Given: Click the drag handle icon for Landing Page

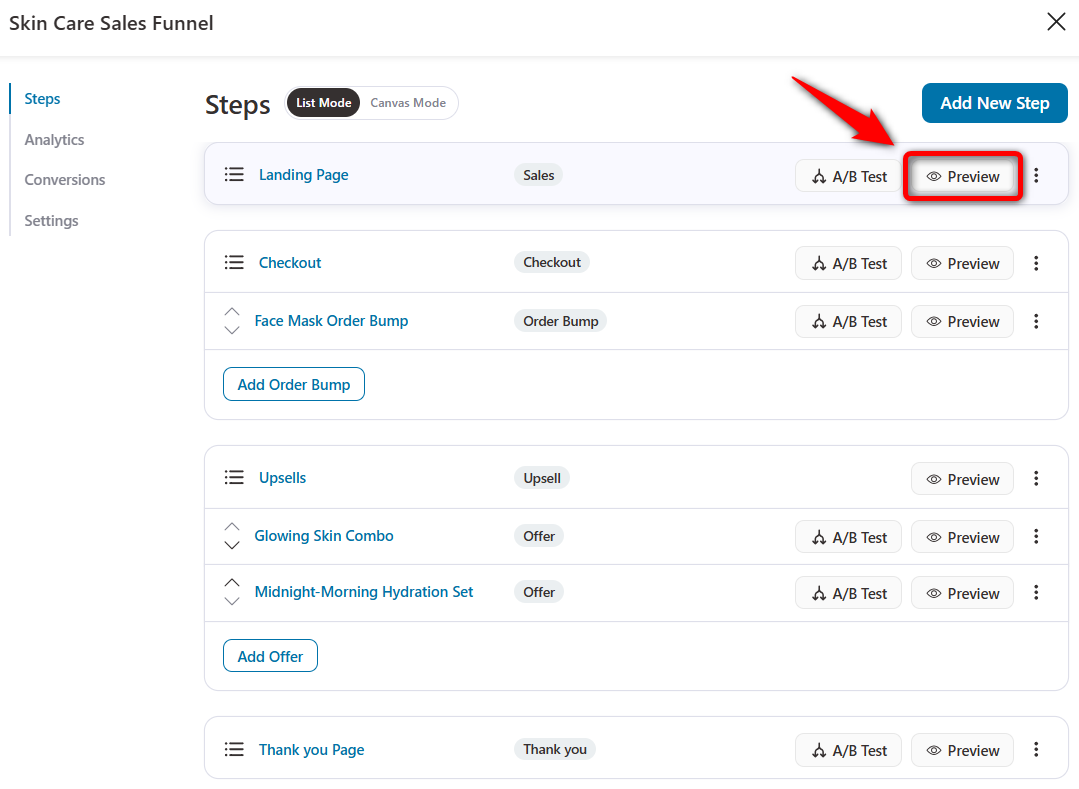Looking at the screenshot, I should pos(234,175).
